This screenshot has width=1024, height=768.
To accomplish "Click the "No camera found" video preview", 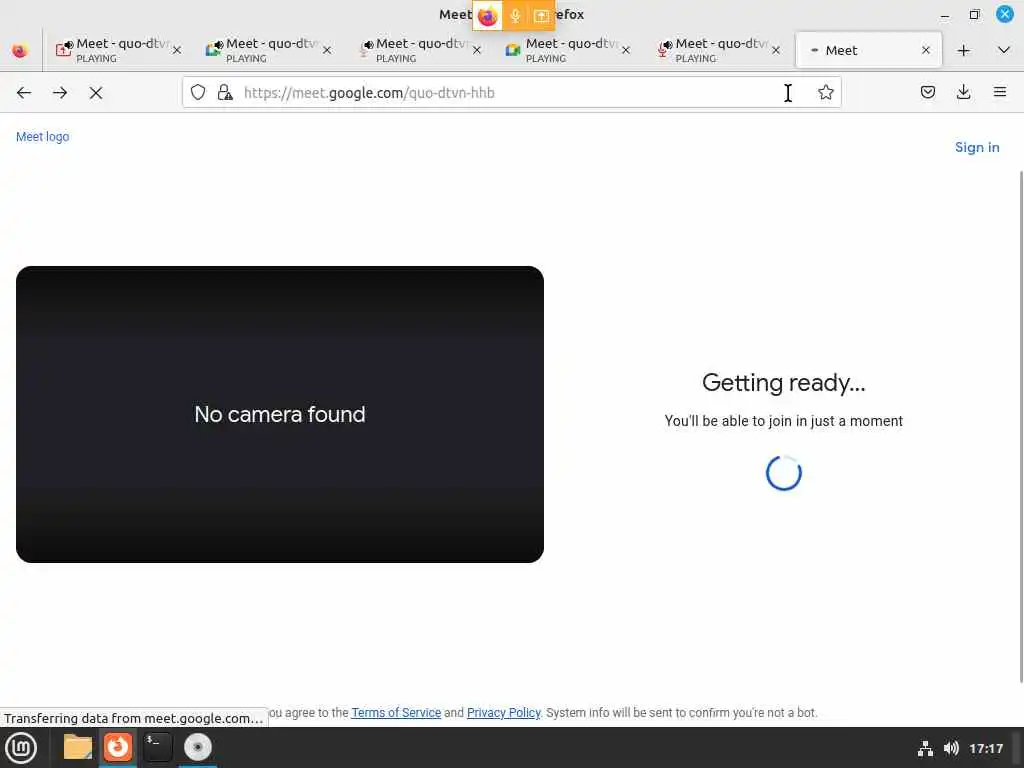I will (x=280, y=414).
